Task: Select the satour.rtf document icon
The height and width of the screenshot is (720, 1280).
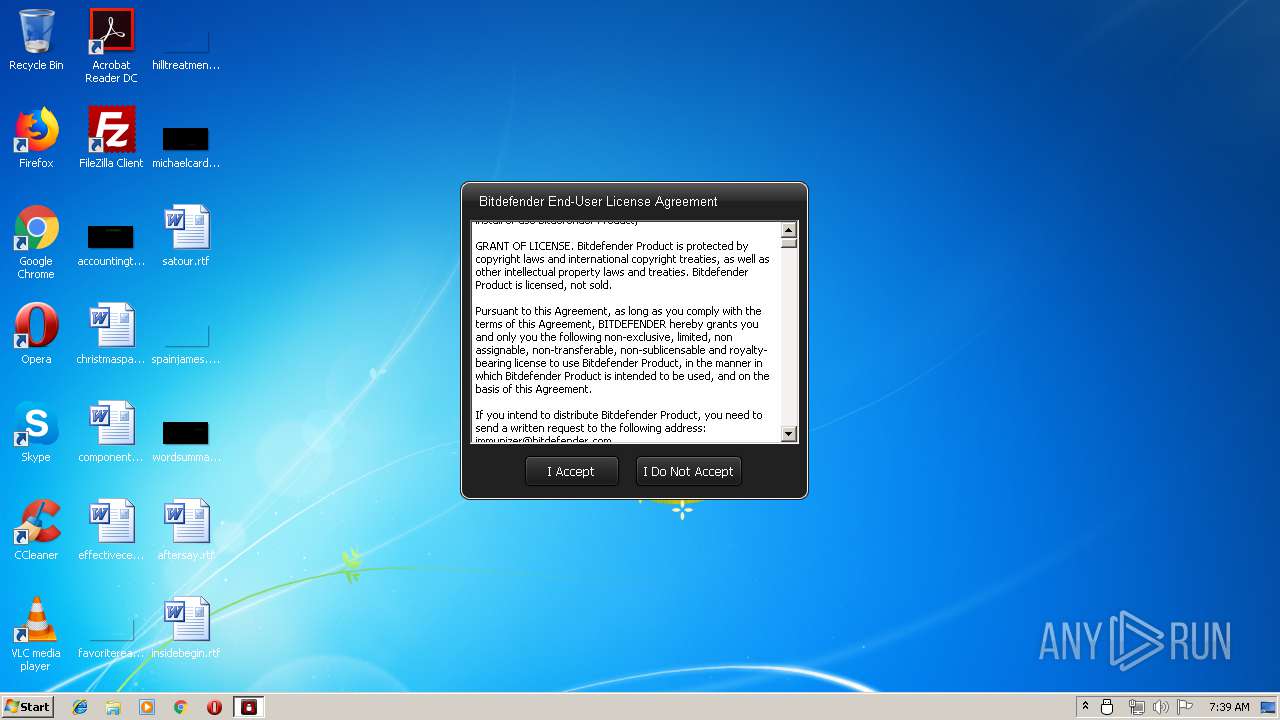Action: pyautogui.click(x=186, y=236)
